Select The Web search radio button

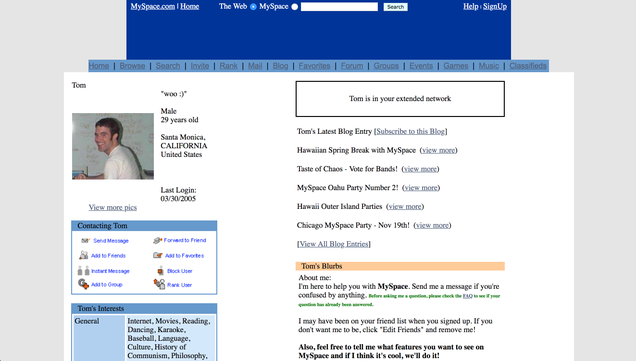pos(253,6)
